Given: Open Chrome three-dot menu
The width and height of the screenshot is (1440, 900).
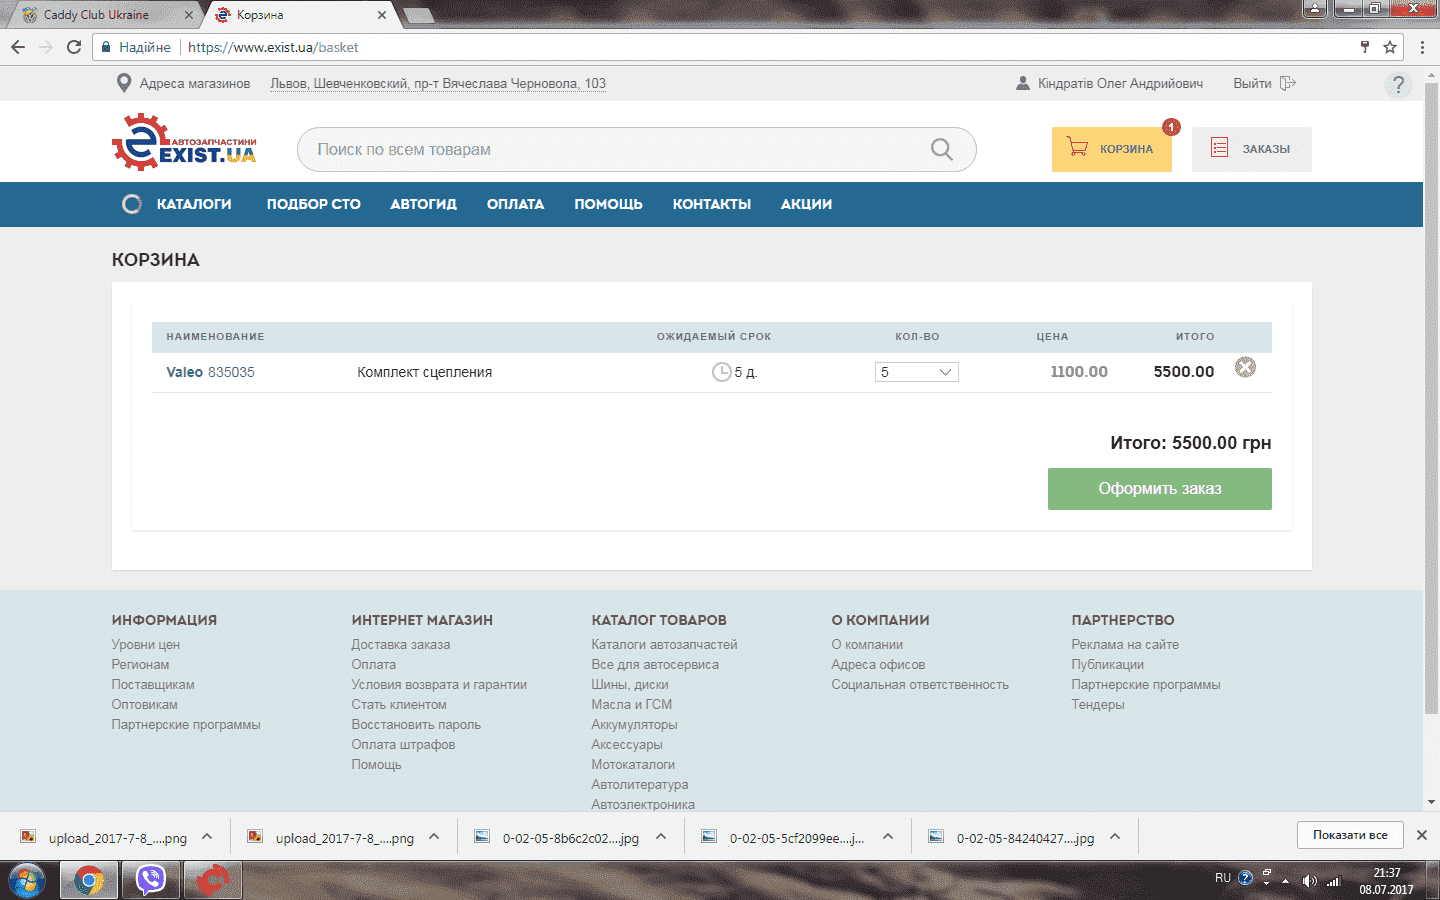Looking at the screenshot, I should coord(1422,47).
